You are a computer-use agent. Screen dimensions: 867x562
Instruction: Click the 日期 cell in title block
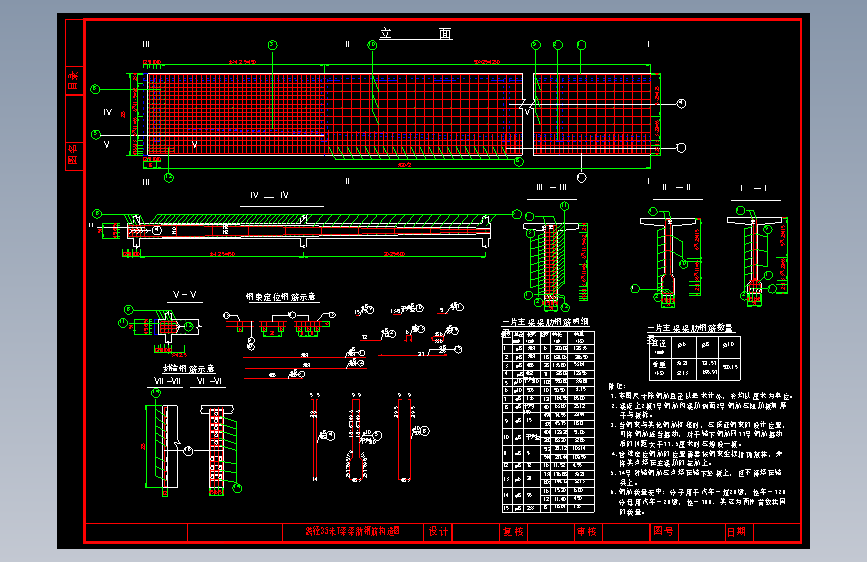coord(737,532)
